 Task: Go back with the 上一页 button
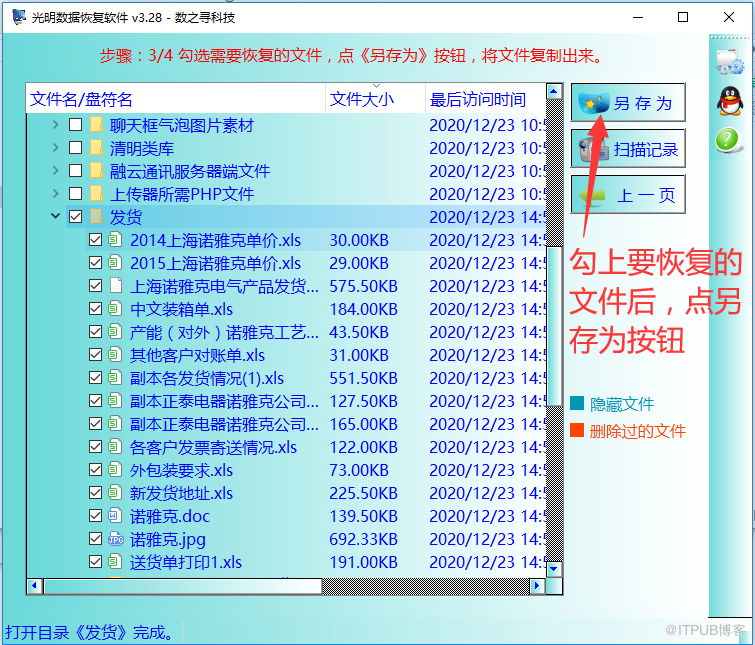click(x=628, y=194)
